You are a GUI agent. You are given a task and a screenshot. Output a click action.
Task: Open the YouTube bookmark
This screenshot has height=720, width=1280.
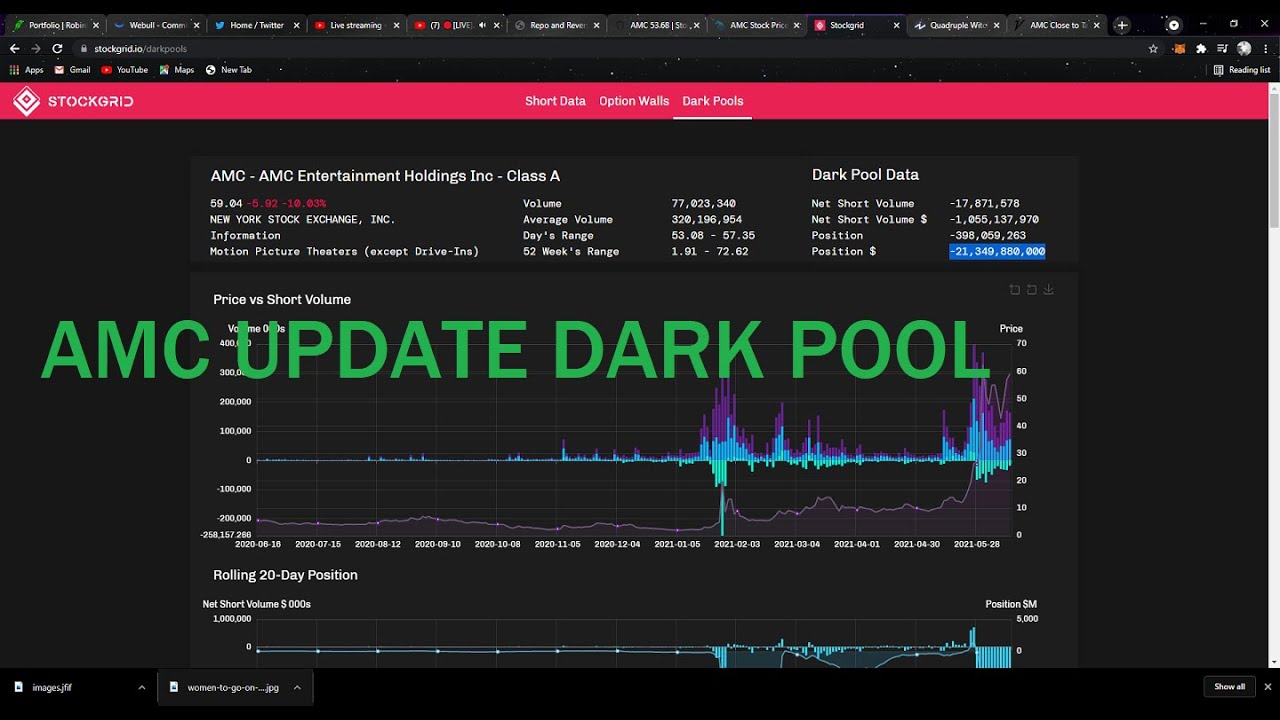(x=124, y=70)
